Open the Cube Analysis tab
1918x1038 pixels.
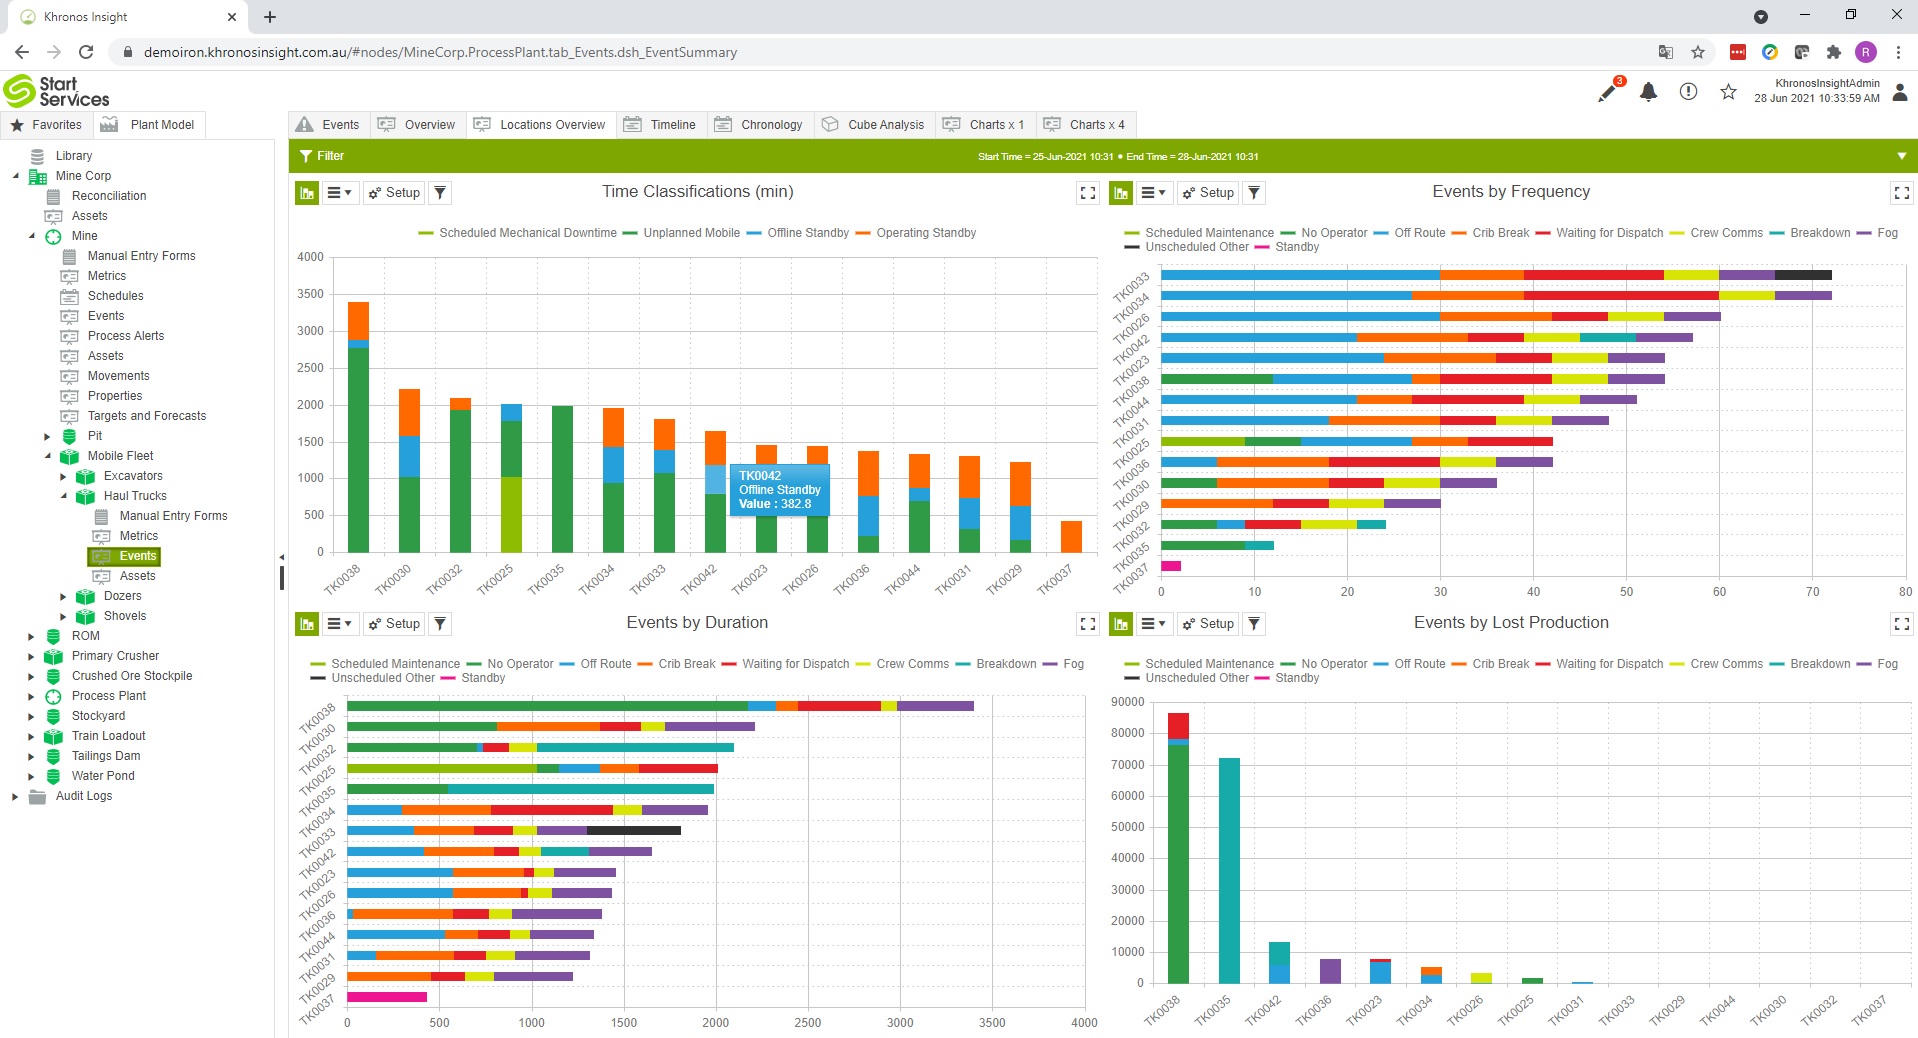coord(873,125)
